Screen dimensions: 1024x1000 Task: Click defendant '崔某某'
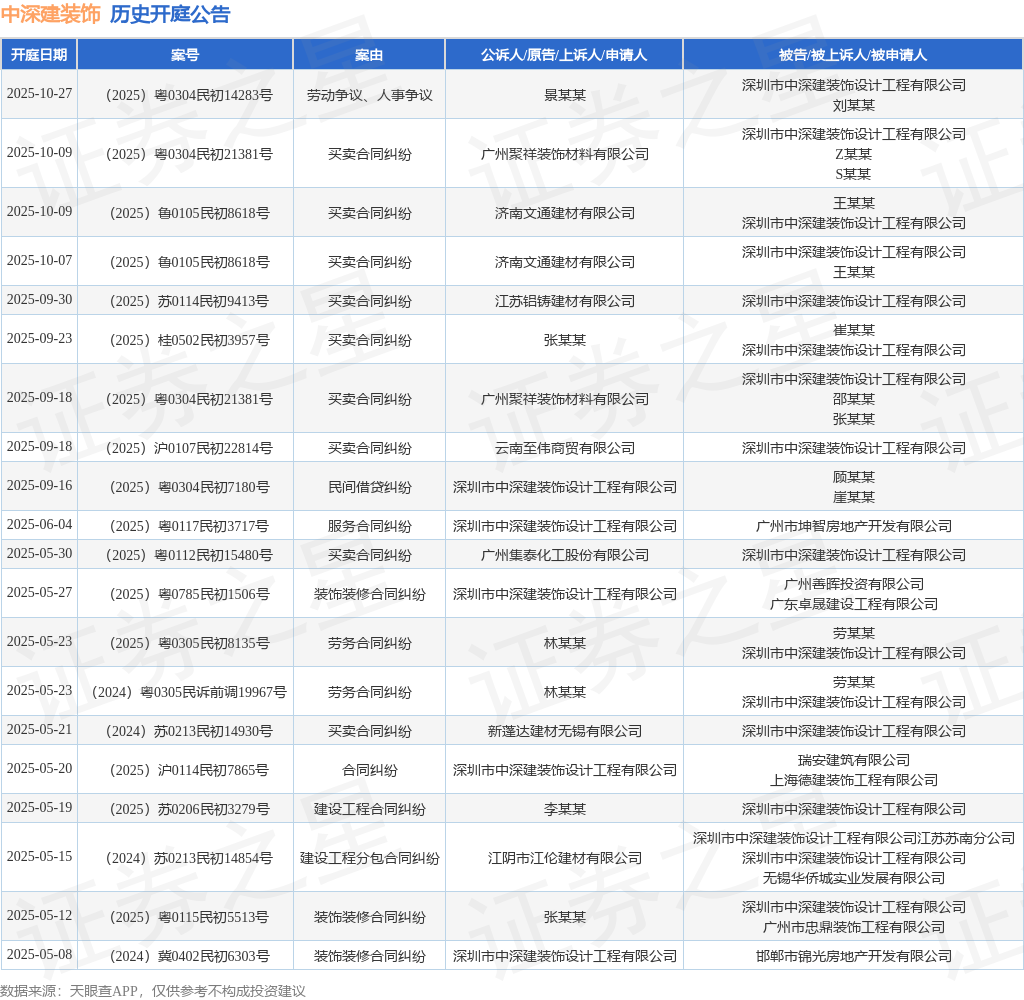coord(854,331)
